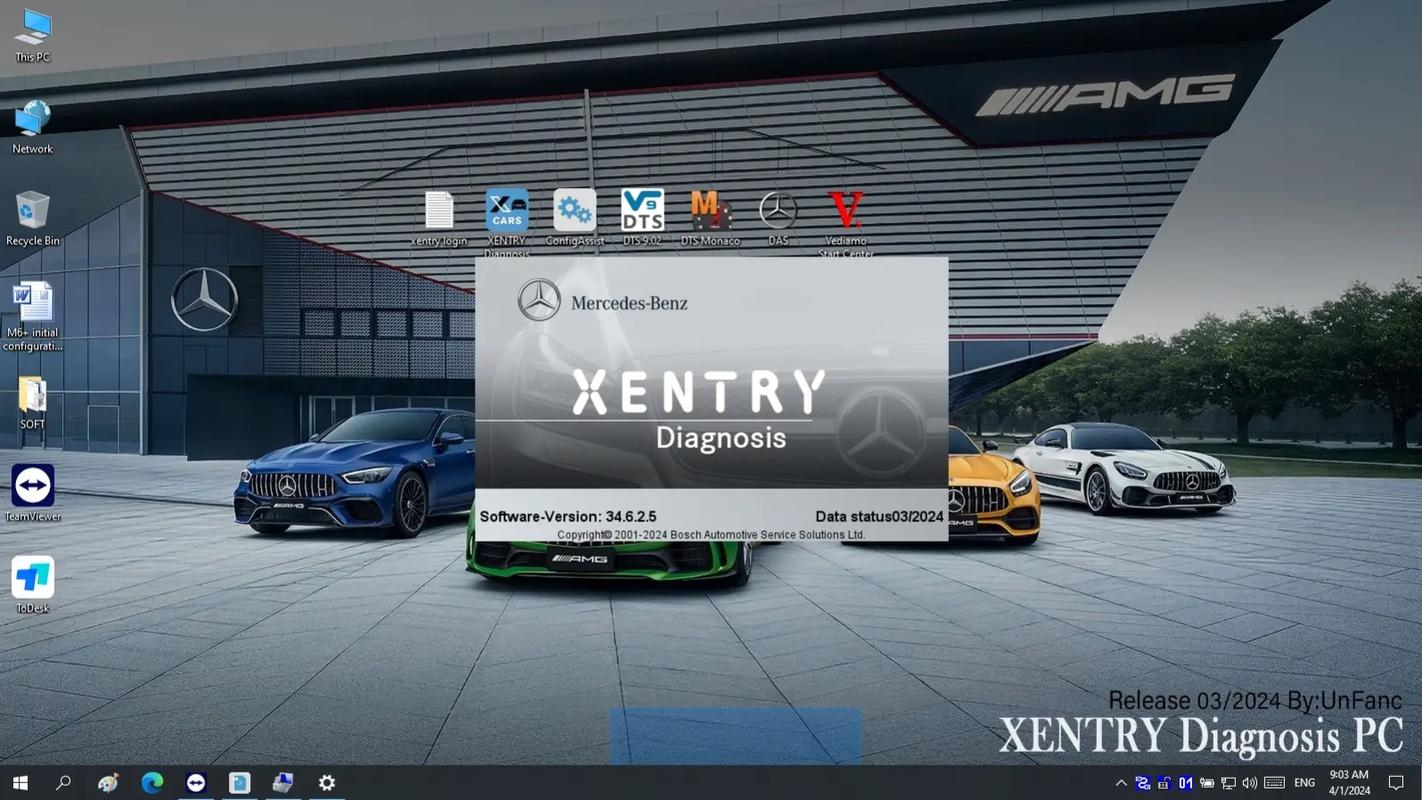
Task: Click Data status03/2024 text on splash
Action: point(879,517)
